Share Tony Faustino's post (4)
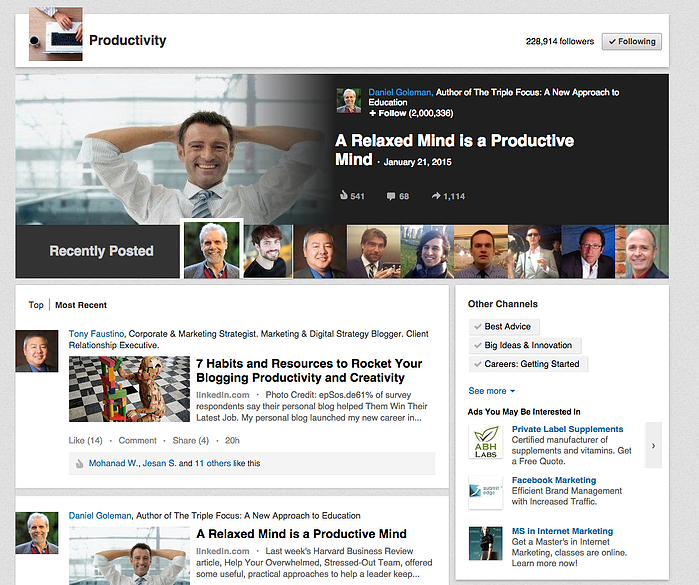 [190, 441]
